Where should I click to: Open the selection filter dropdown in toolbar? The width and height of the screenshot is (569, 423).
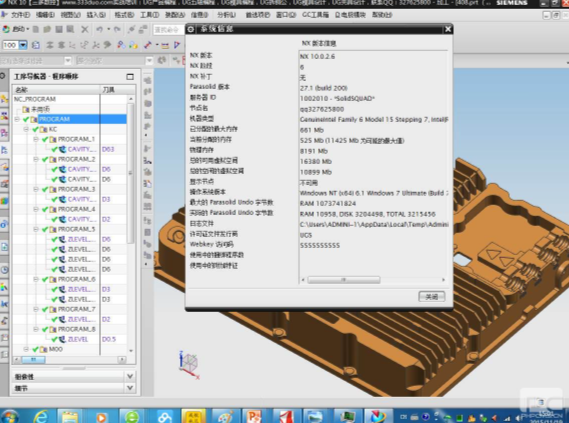(68, 60)
